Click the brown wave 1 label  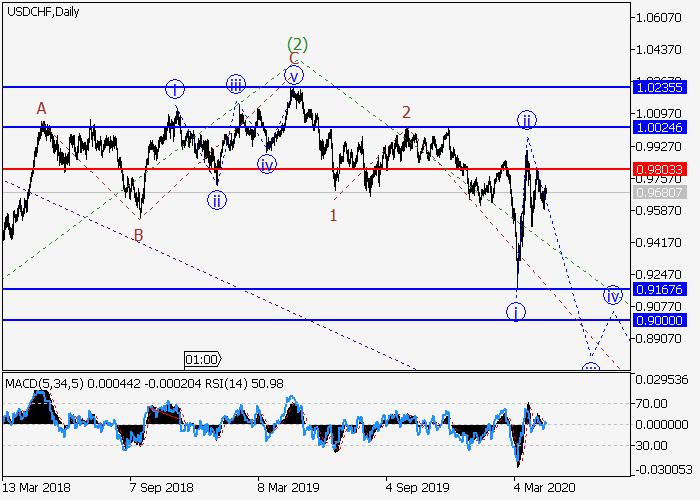click(334, 215)
